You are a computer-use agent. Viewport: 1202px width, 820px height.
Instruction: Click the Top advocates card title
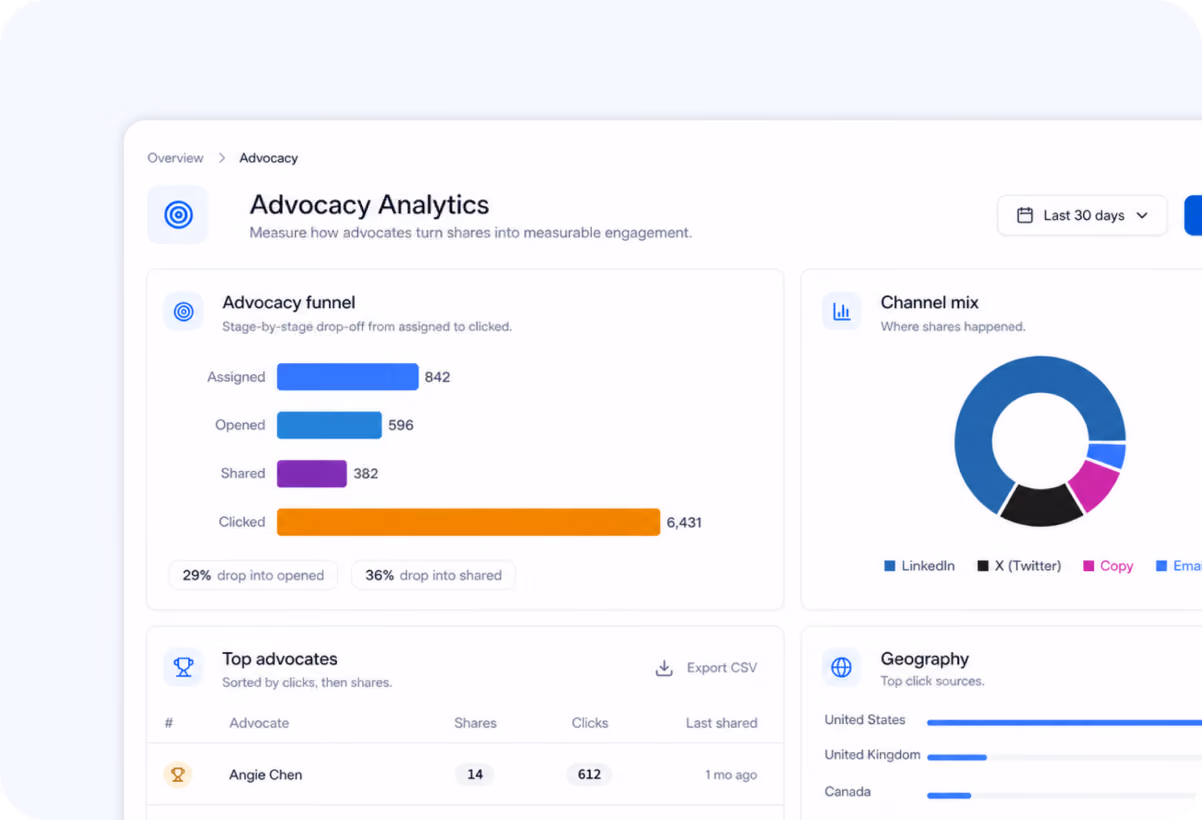279,659
